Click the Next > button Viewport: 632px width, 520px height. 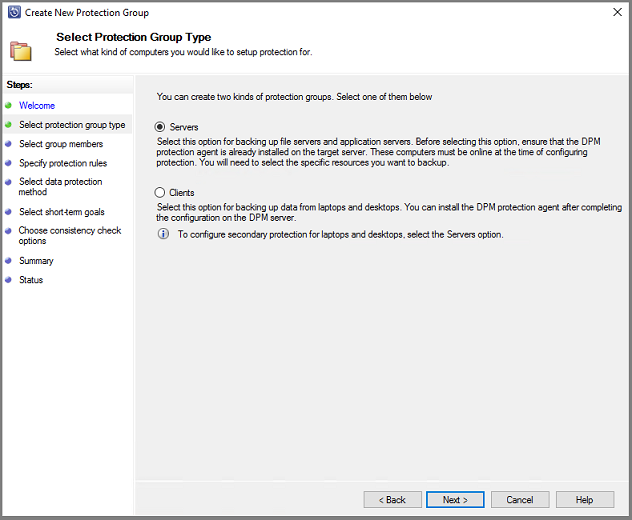[x=455, y=499]
